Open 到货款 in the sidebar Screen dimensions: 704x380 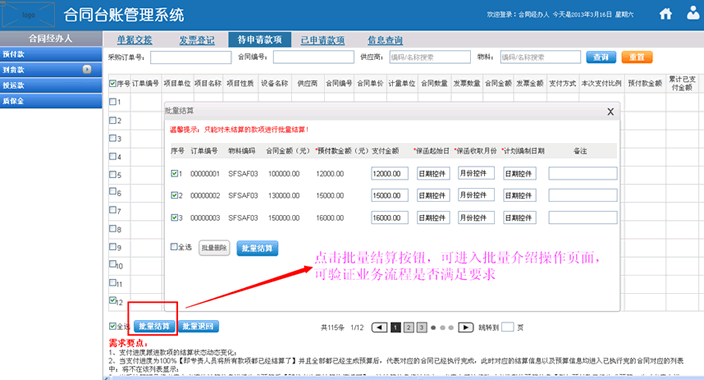pos(51,70)
